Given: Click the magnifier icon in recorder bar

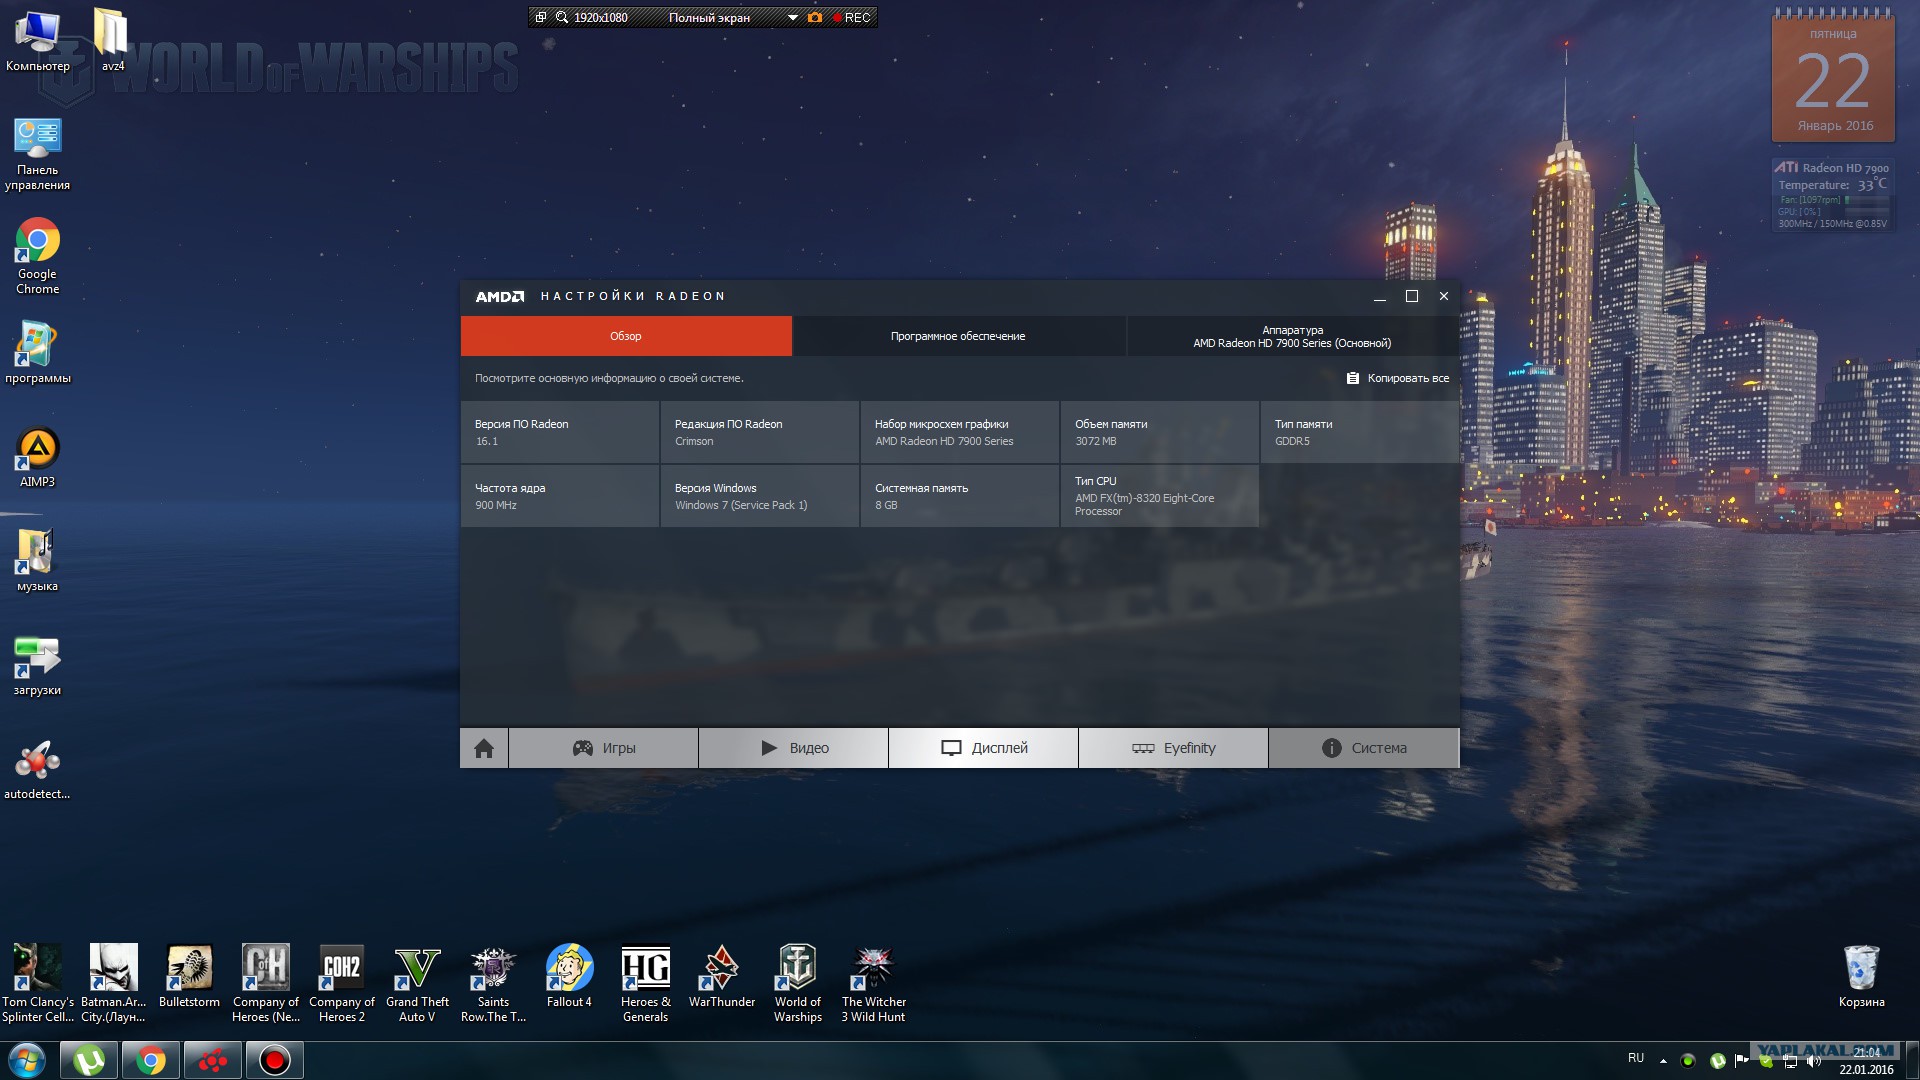Looking at the screenshot, I should tap(562, 17).
